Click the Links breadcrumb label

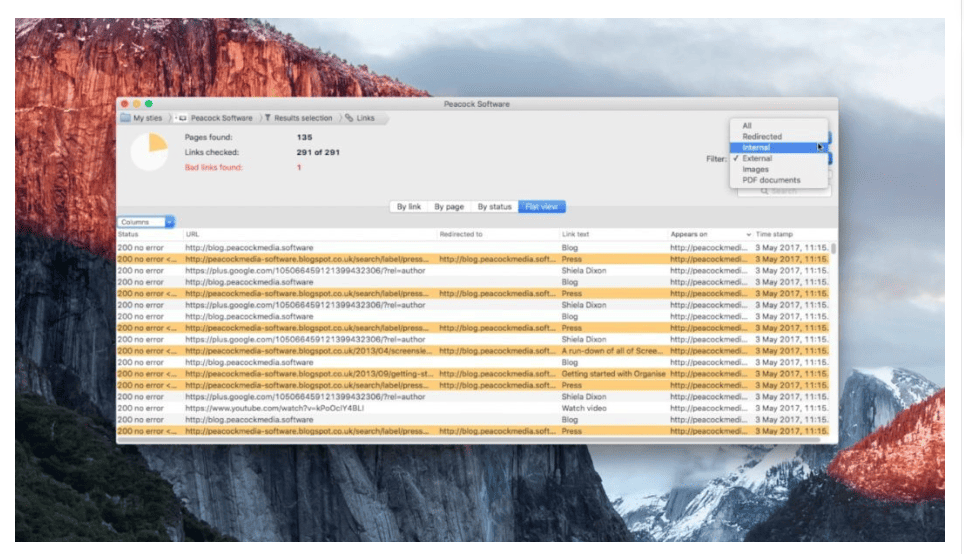click(365, 118)
